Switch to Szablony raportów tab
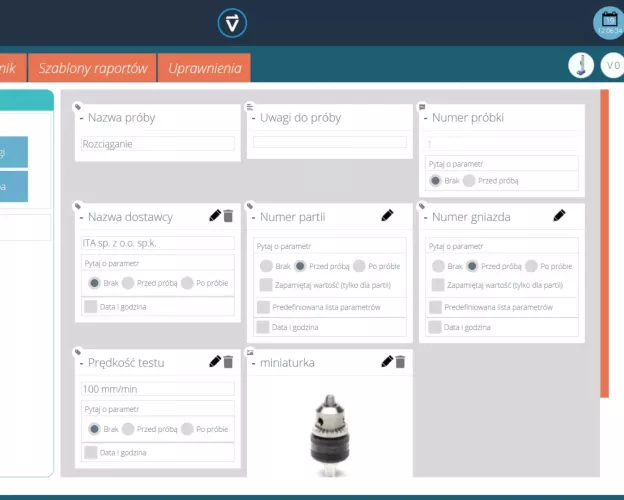624x500 pixels. pyautogui.click(x=93, y=68)
